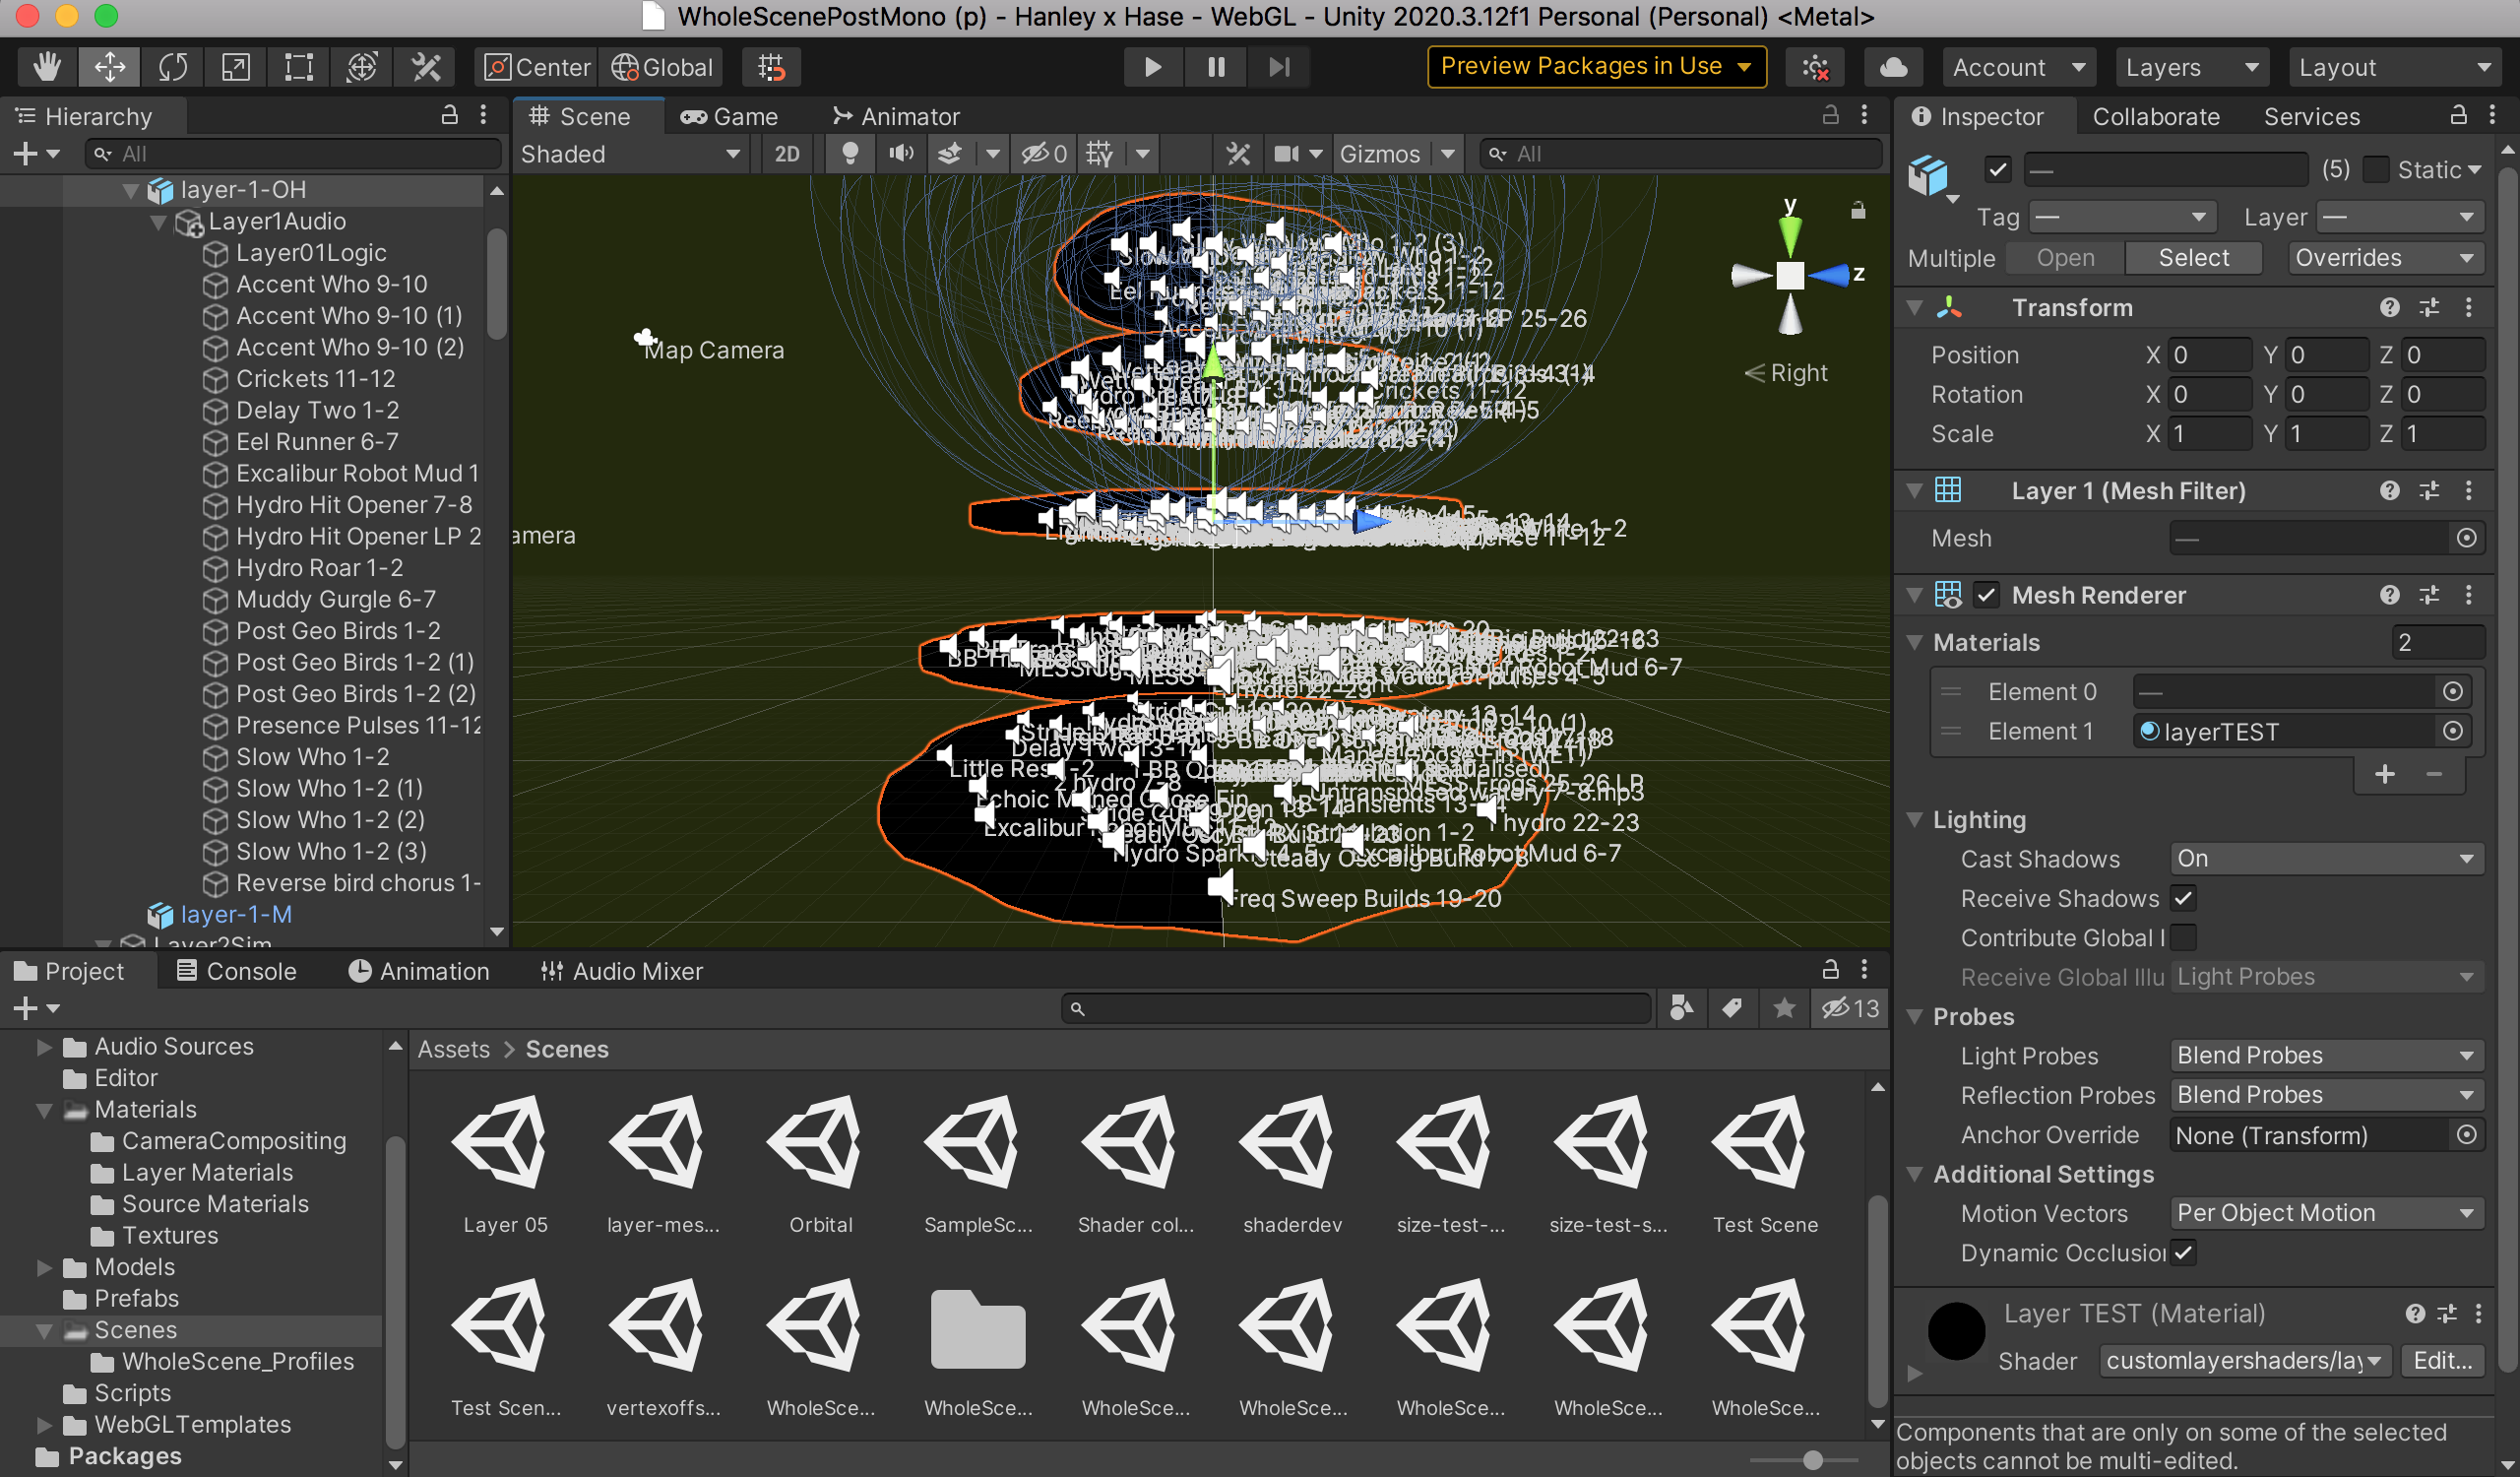
Task: Click the Select prefab button
Action: (2193, 258)
